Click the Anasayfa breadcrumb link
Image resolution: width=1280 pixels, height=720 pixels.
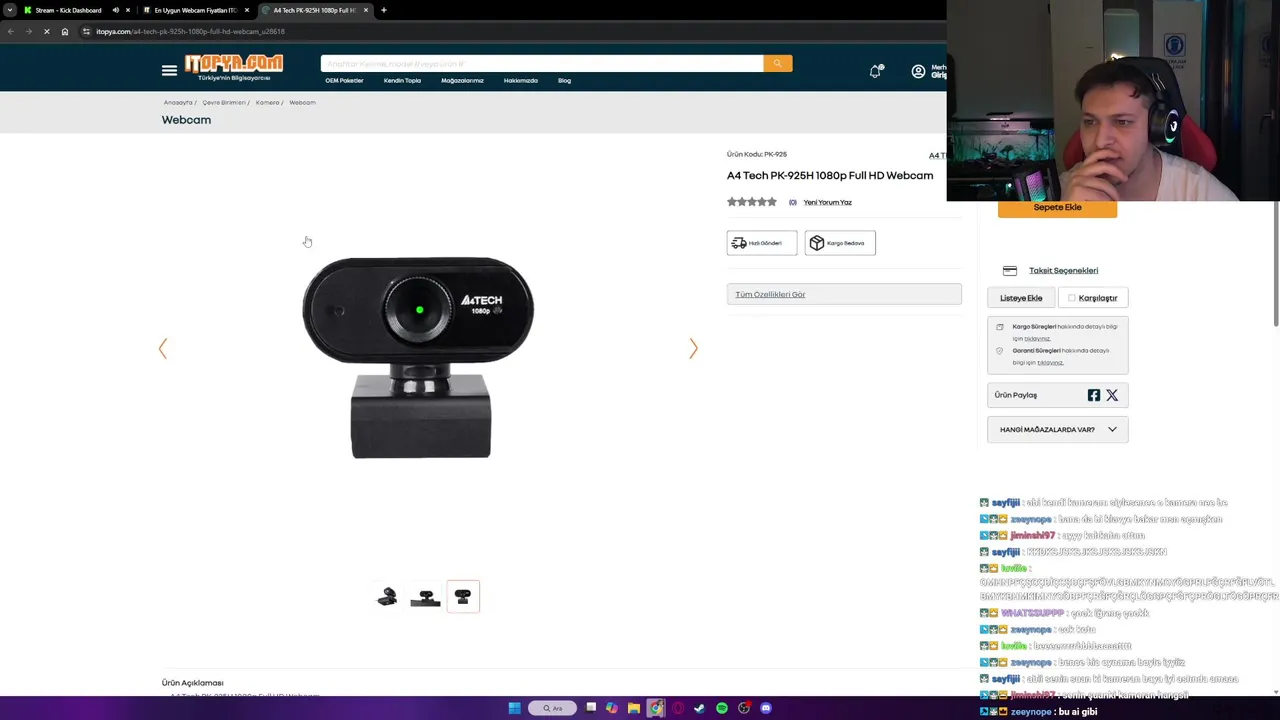(178, 103)
